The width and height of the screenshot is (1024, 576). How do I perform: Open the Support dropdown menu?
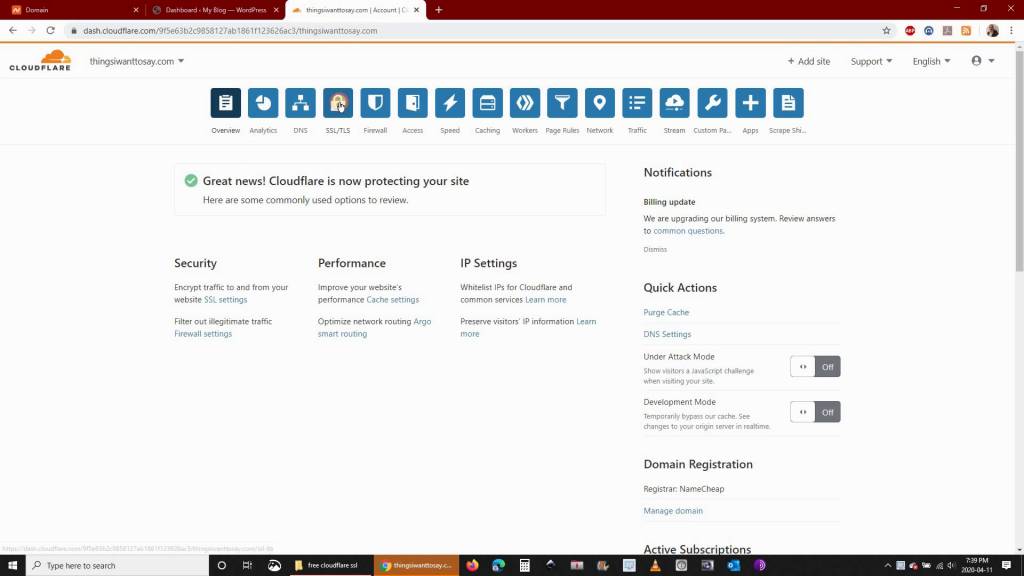point(871,61)
